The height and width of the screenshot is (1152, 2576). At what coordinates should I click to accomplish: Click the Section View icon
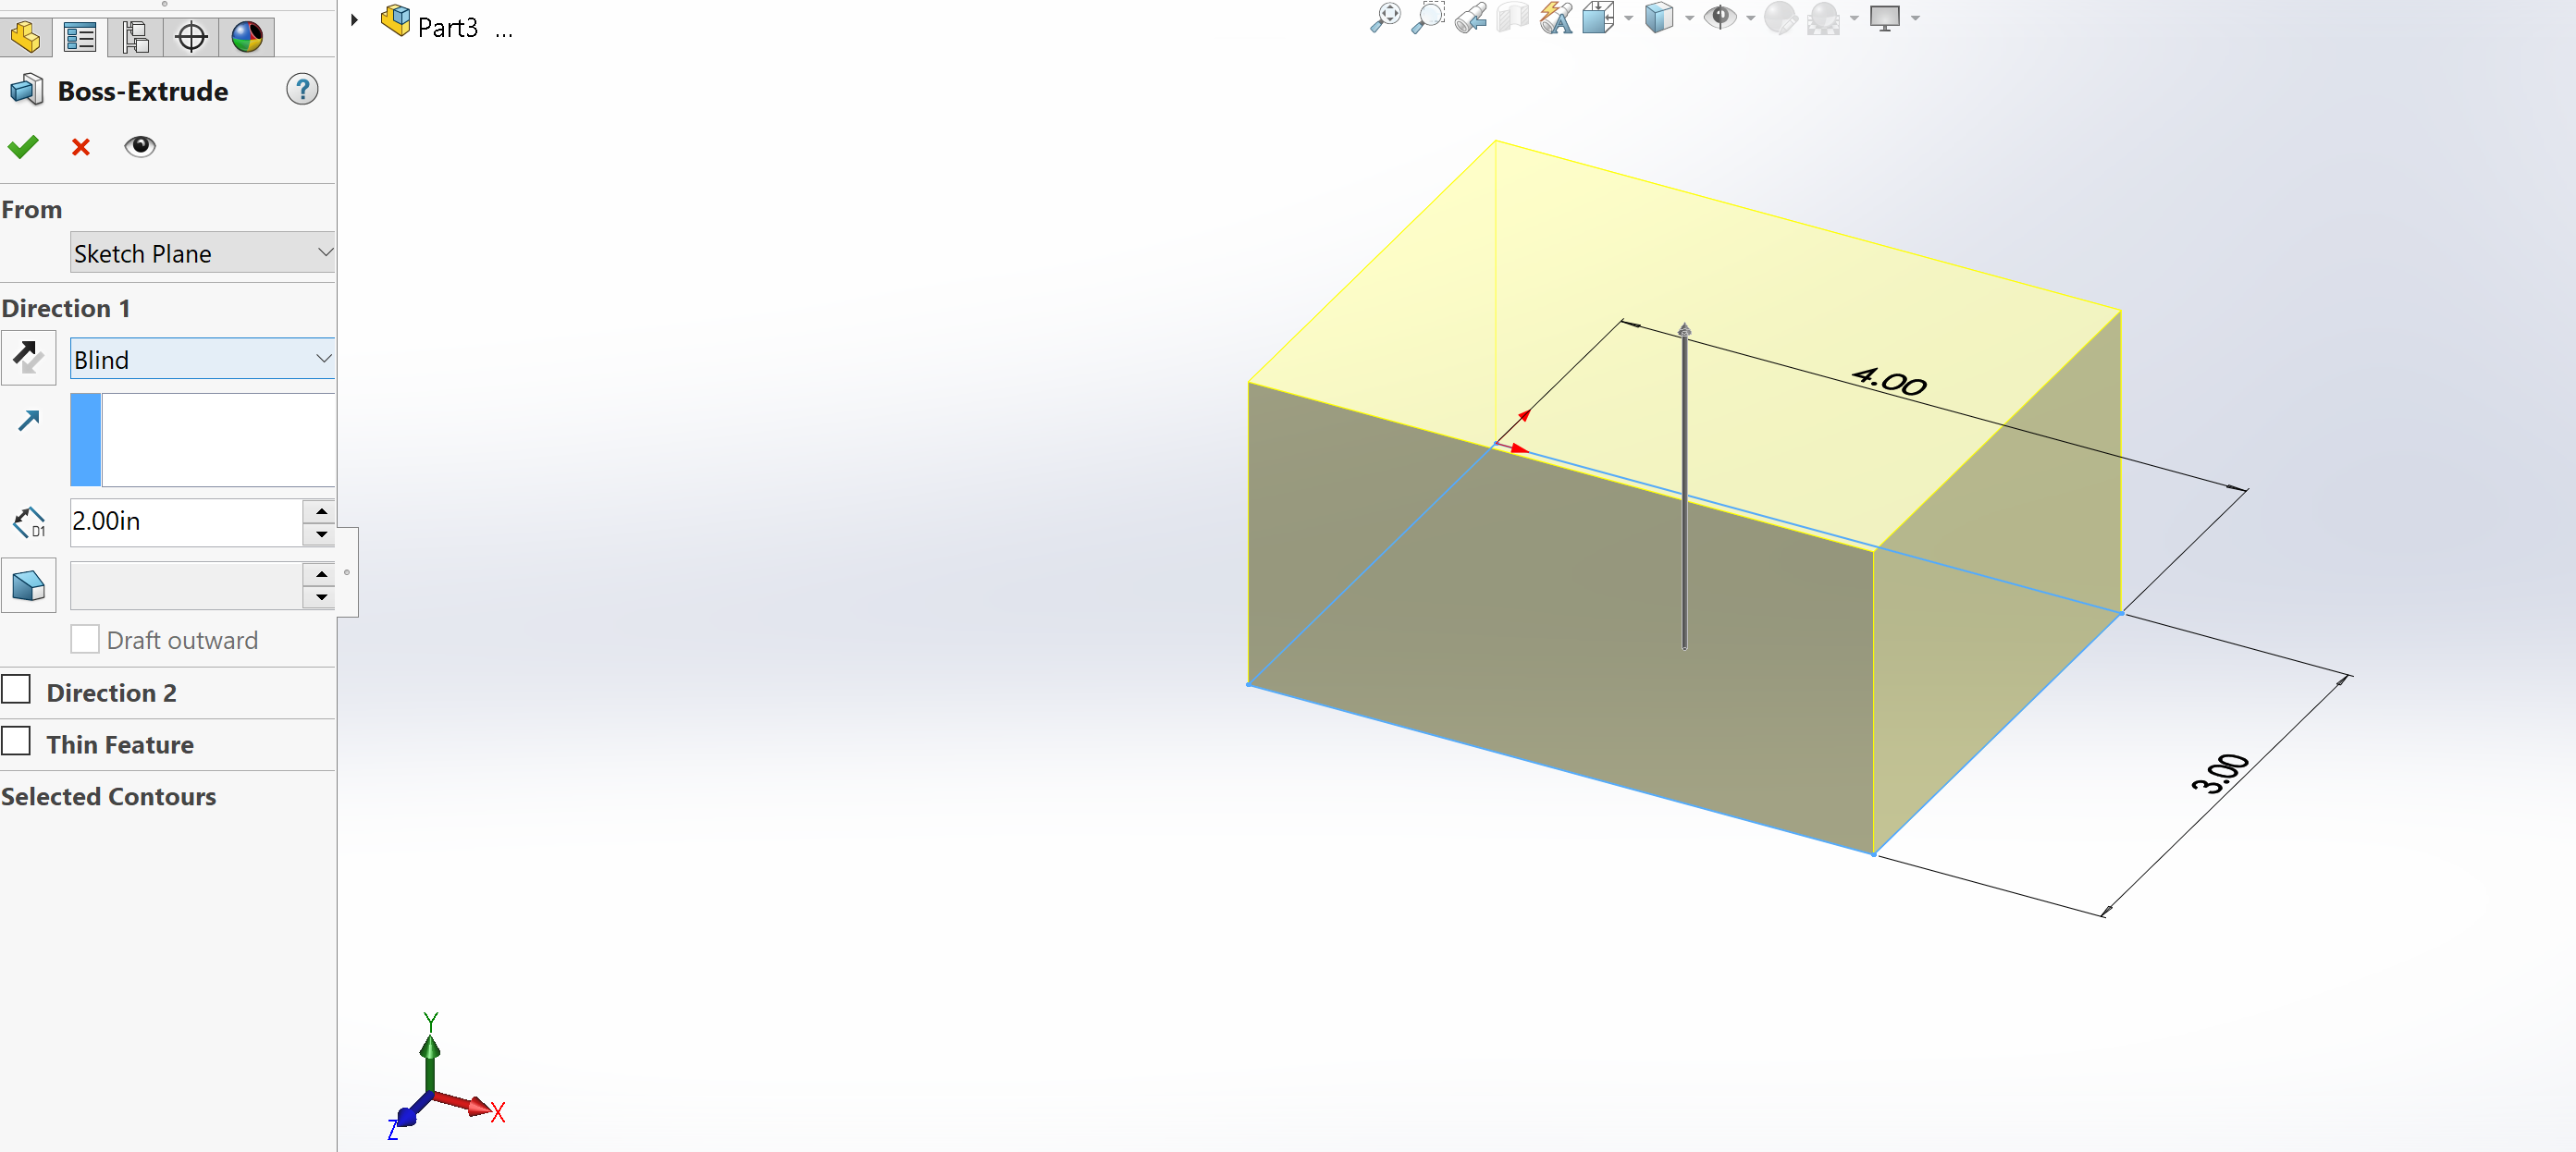tap(1513, 18)
